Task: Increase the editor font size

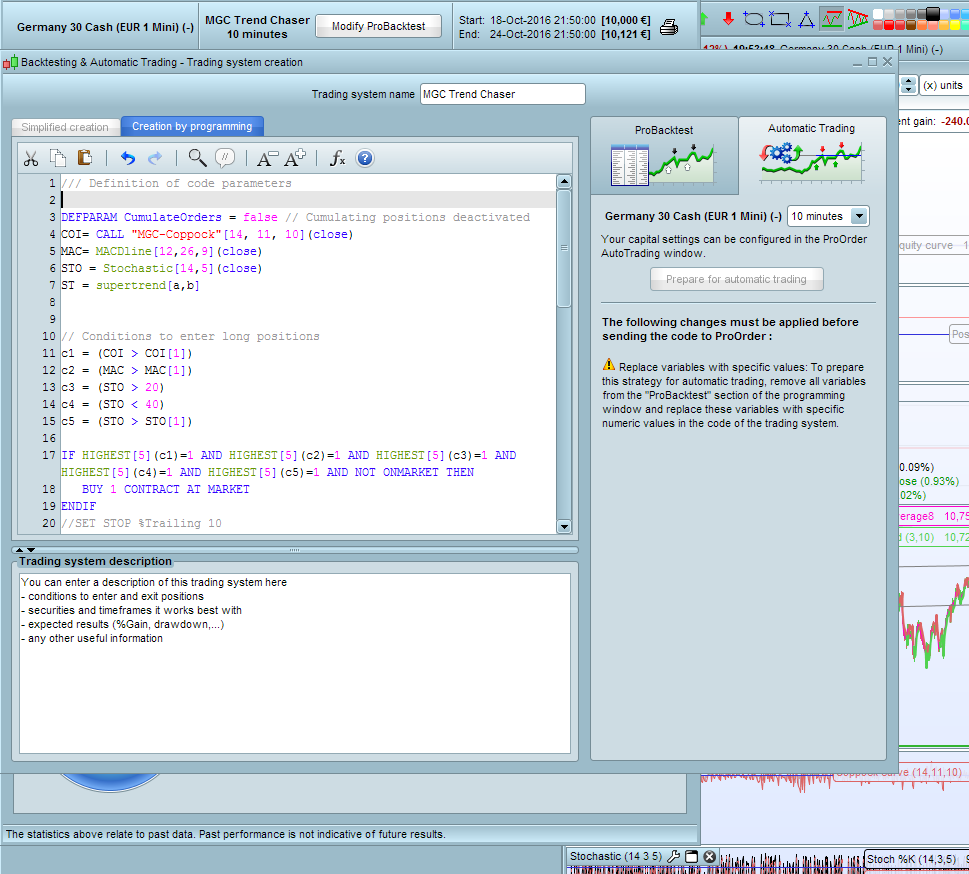Action: (296, 158)
